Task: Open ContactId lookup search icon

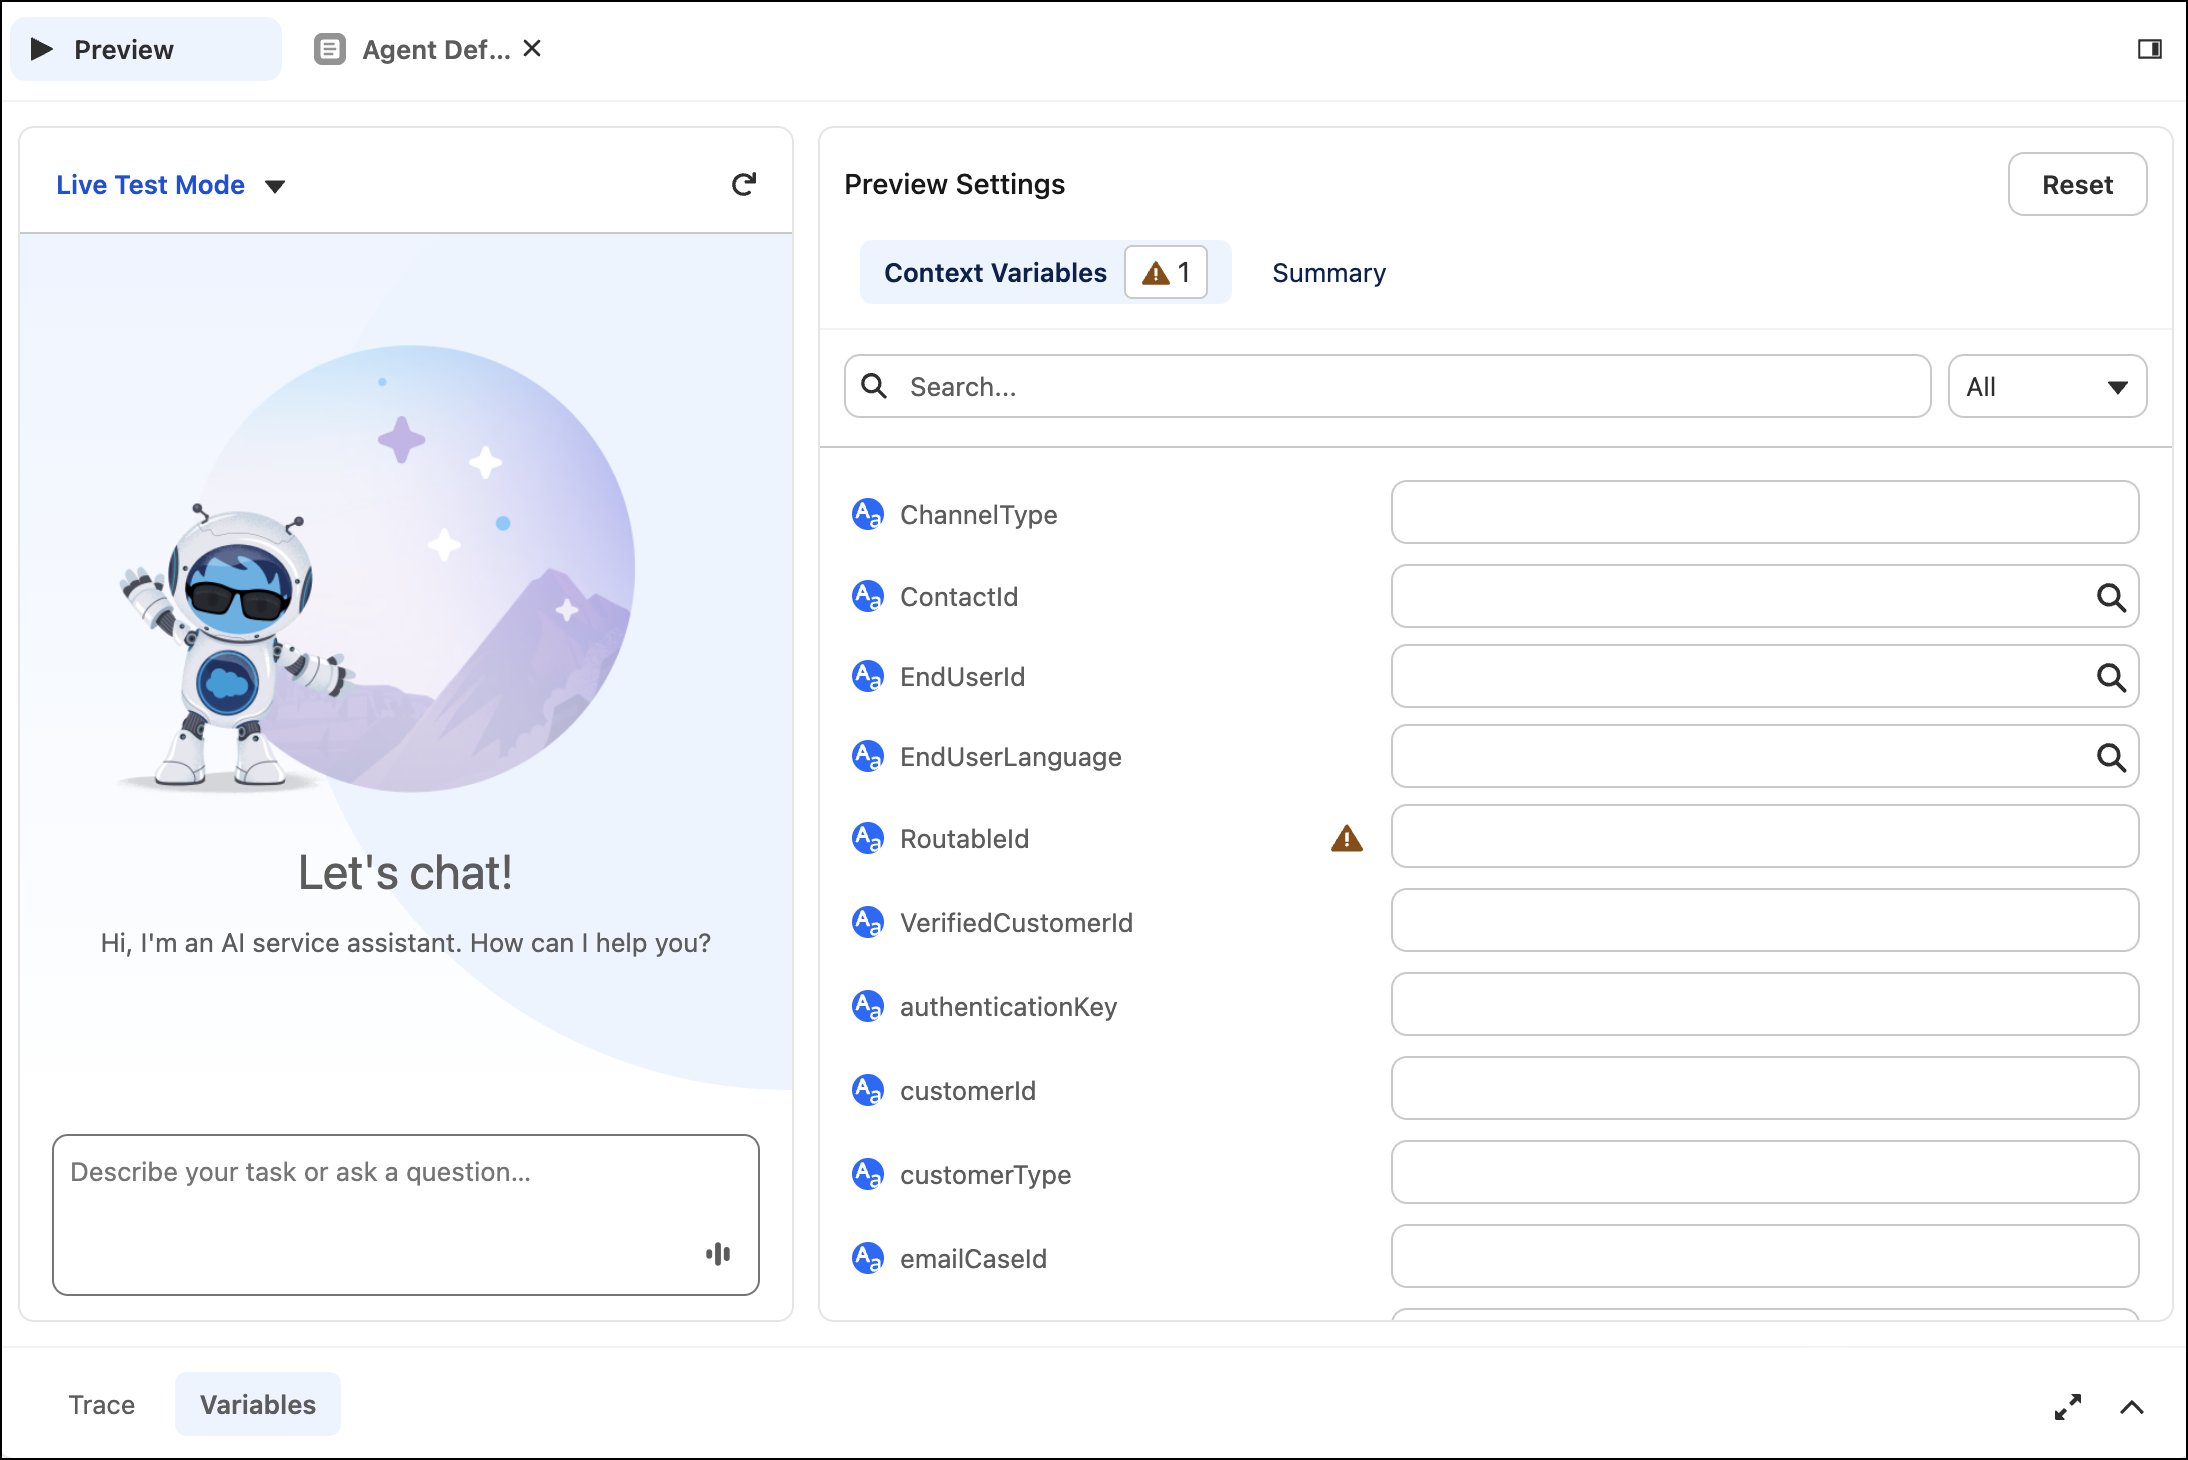Action: click(x=2110, y=598)
